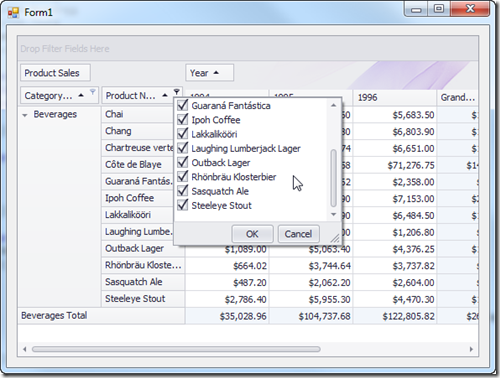
Task: Click horizontal scrollbar right arrow
Action: tap(471, 349)
